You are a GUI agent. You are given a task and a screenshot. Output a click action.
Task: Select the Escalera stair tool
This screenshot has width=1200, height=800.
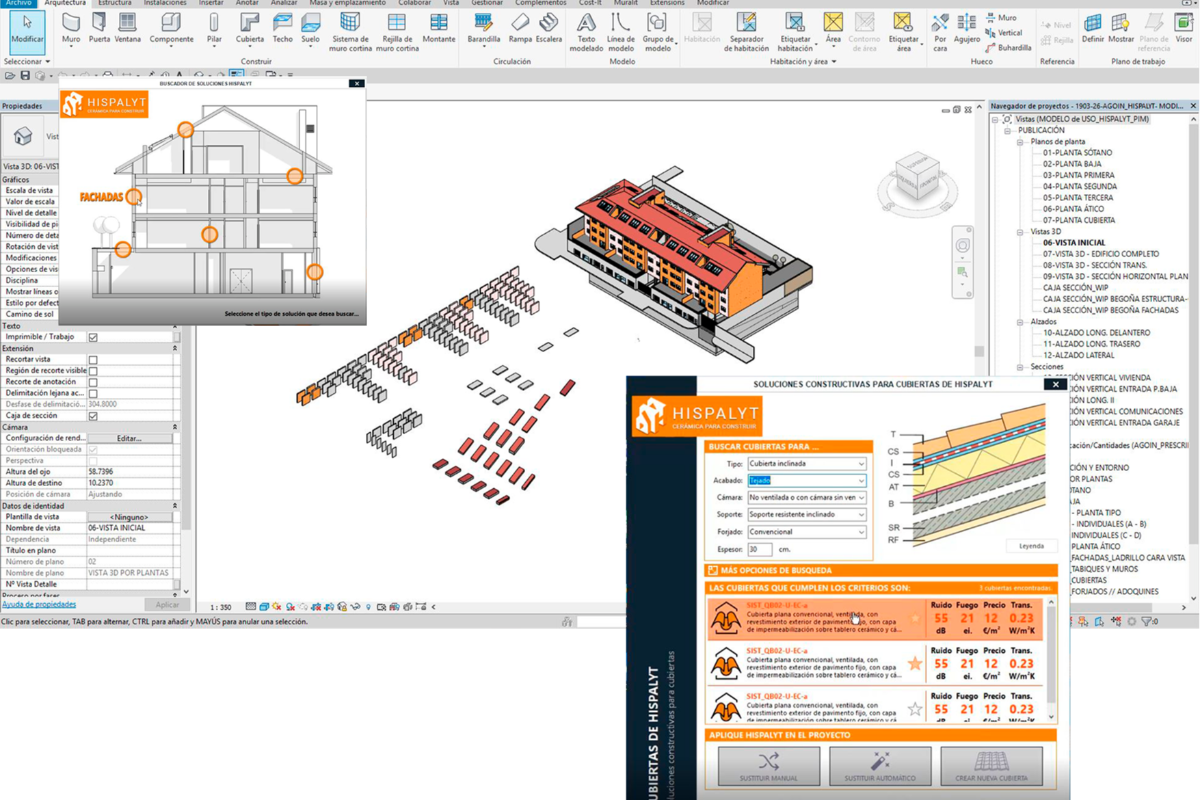[x=549, y=29]
